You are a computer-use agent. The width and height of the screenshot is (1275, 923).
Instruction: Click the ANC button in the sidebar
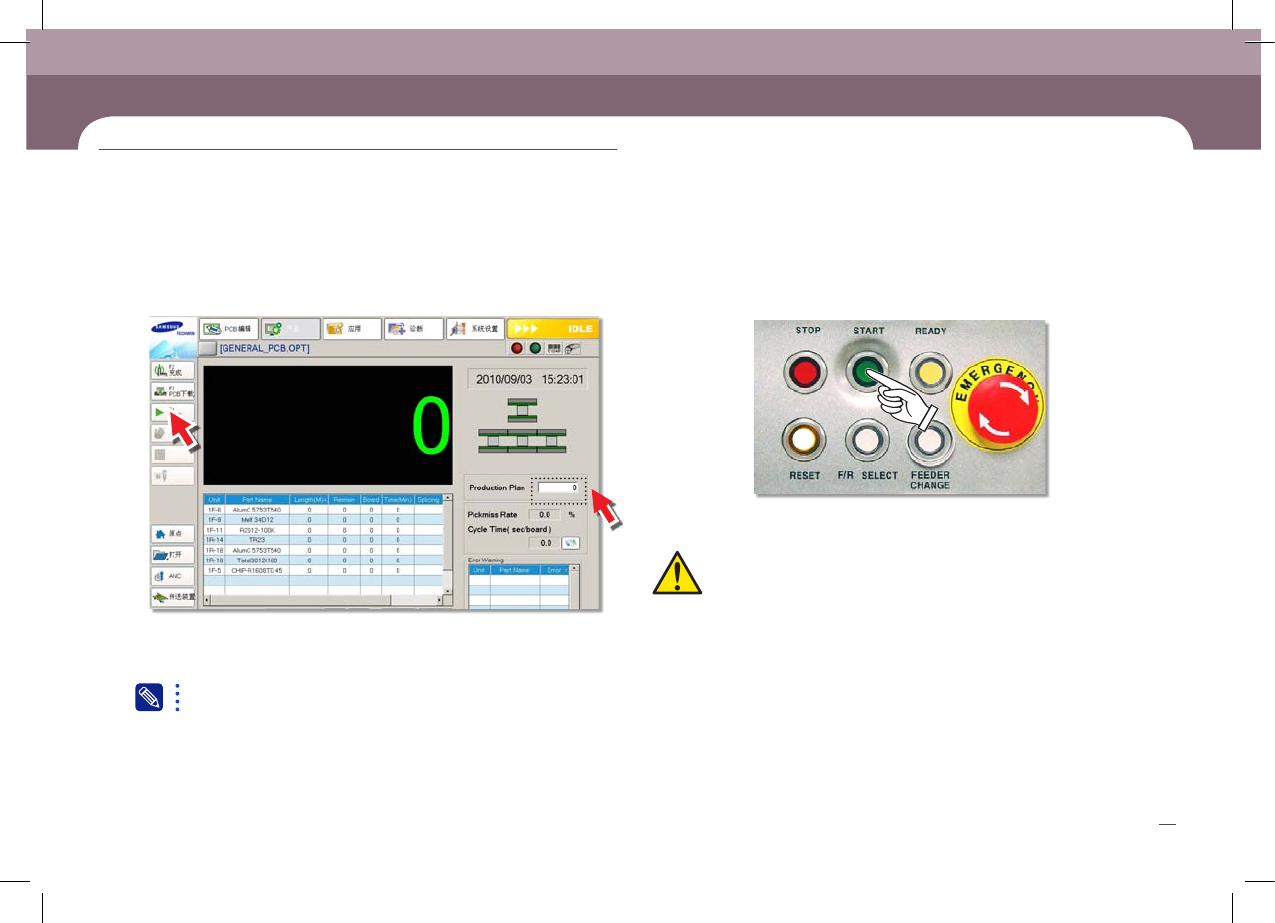click(x=172, y=576)
